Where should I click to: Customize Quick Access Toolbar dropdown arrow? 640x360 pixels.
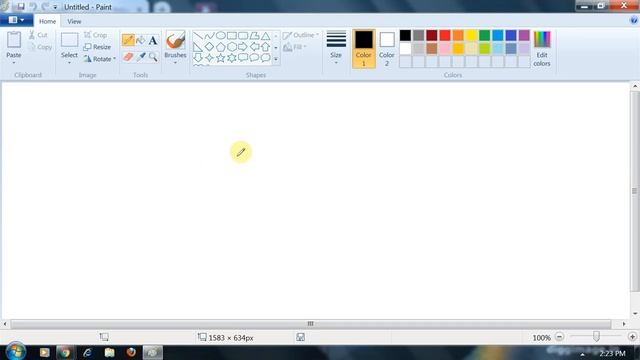(x=55, y=7)
